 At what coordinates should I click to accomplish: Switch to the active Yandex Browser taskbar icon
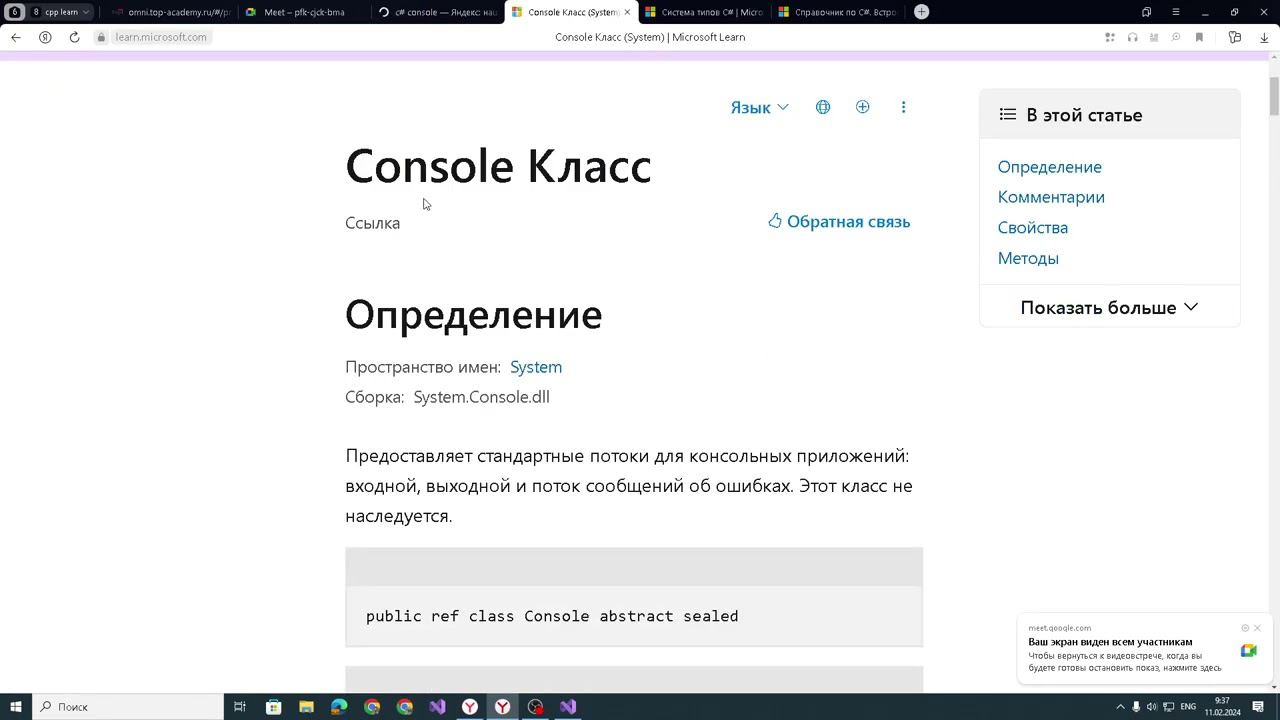tap(502, 707)
